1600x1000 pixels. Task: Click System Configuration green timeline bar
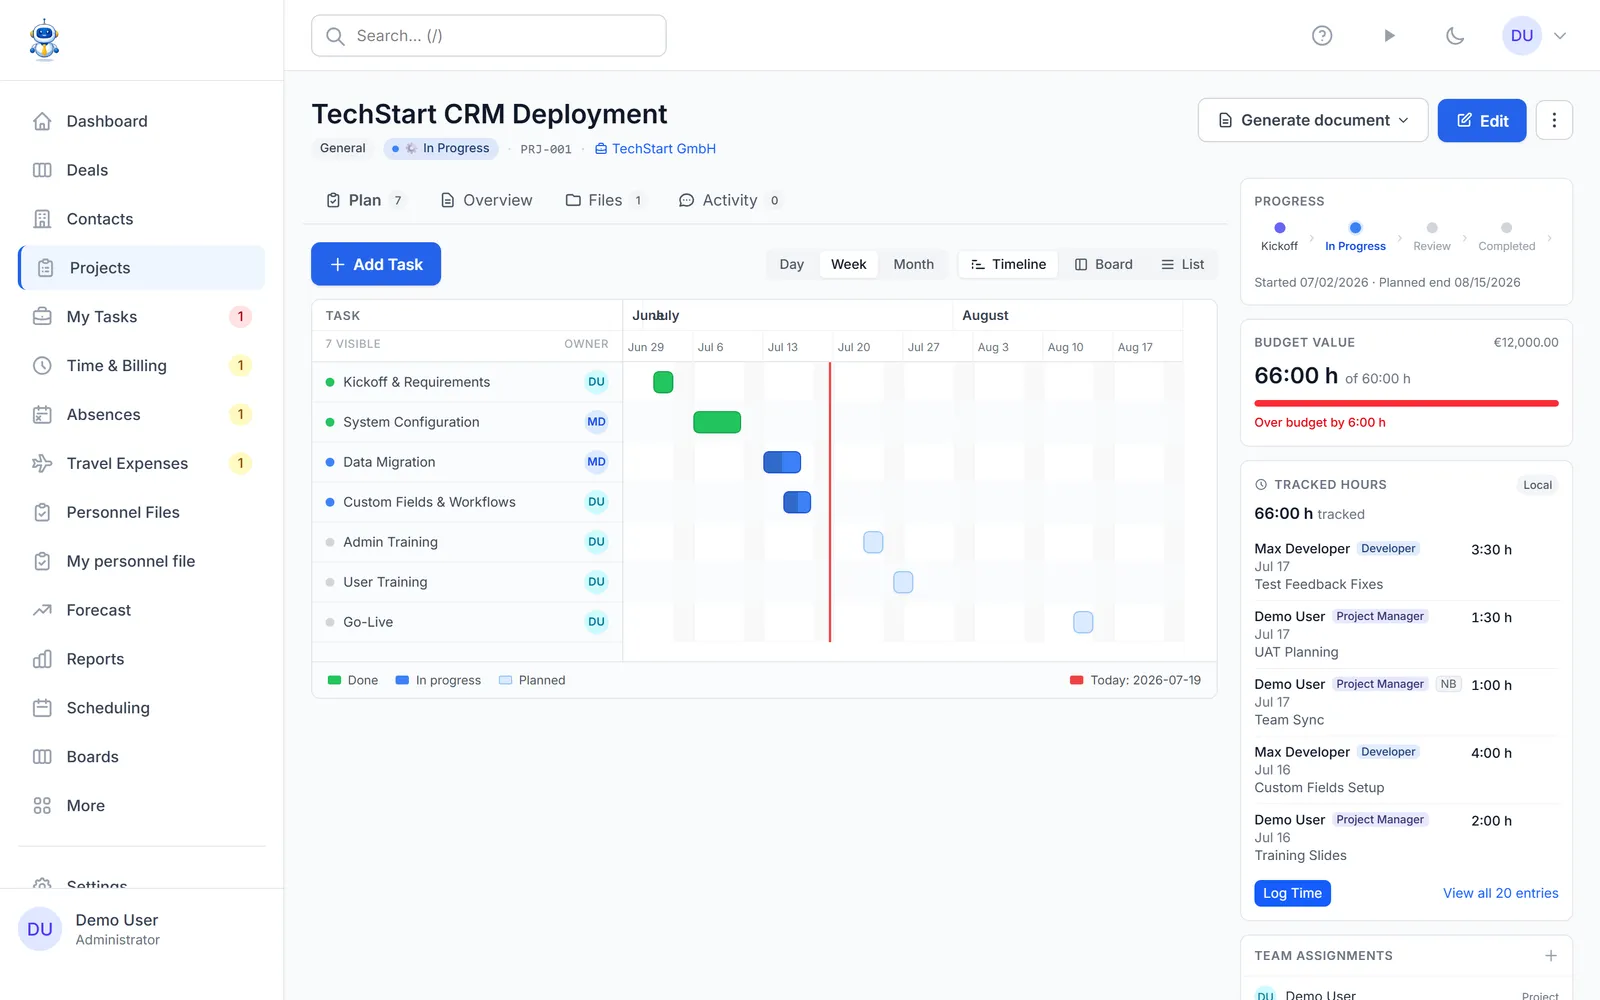pyautogui.click(x=717, y=422)
